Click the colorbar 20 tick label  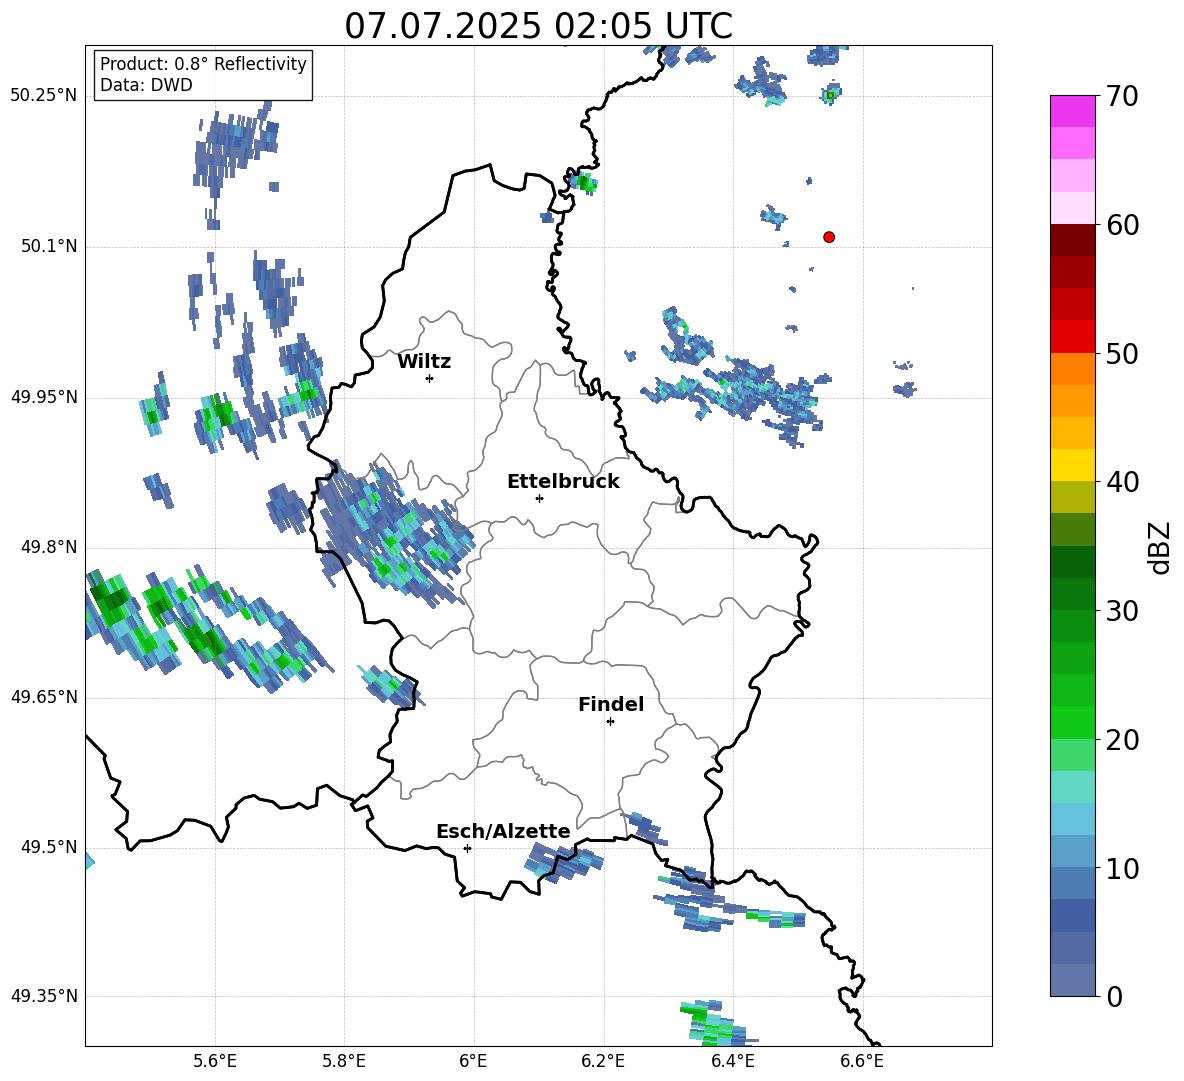pos(1122,740)
